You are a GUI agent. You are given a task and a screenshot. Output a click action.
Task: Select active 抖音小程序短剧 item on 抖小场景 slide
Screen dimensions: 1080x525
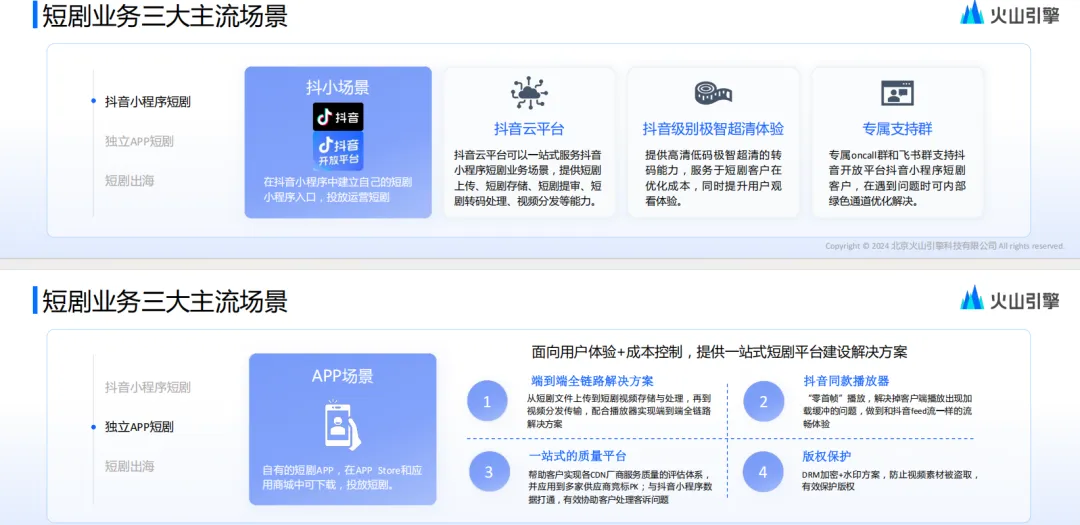coord(147,101)
